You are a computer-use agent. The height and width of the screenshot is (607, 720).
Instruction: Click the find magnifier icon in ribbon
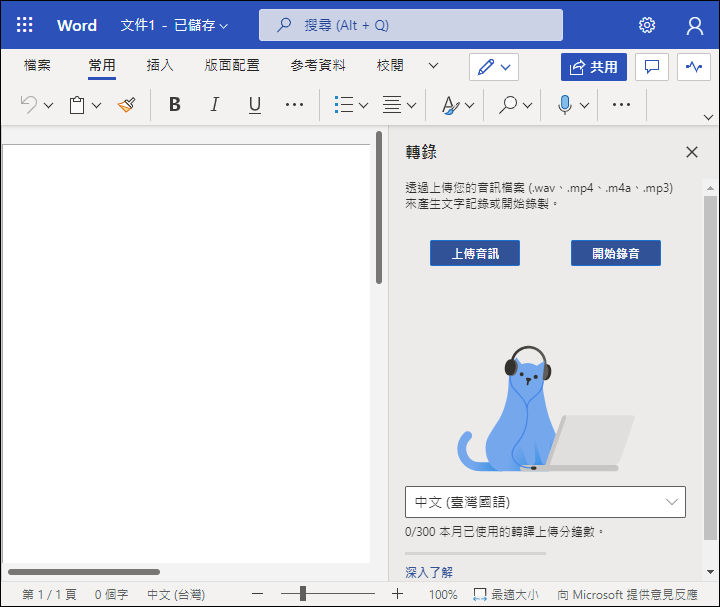pyautogui.click(x=508, y=105)
